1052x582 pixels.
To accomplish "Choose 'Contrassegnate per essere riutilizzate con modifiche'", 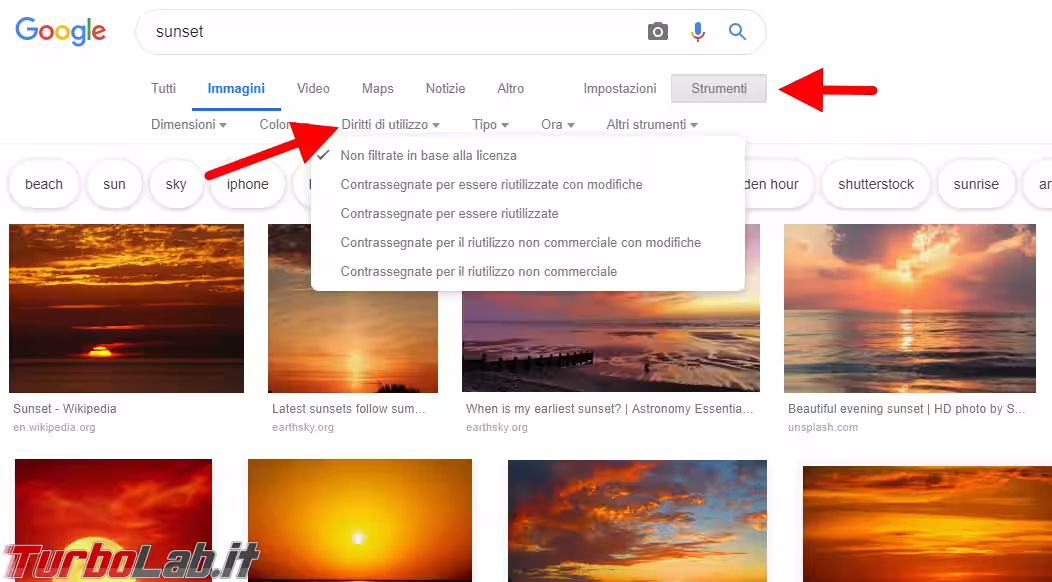I will pyautogui.click(x=491, y=185).
